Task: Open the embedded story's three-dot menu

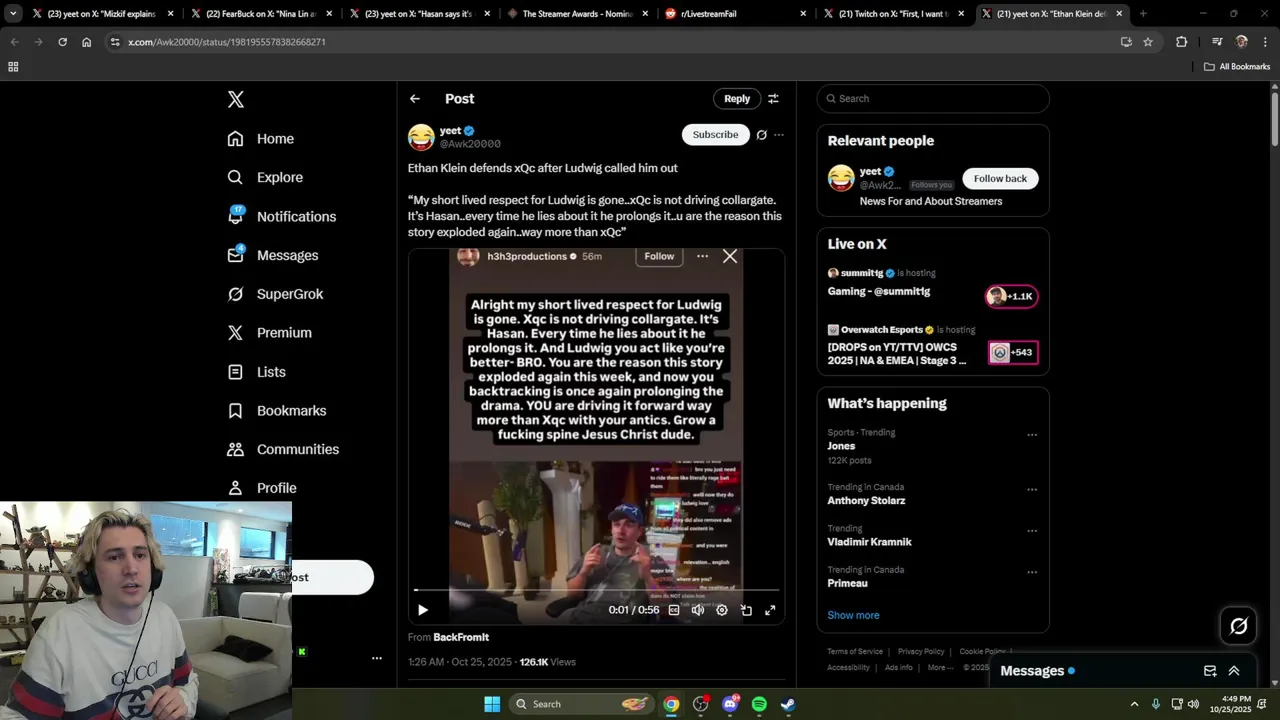Action: pyautogui.click(x=702, y=256)
